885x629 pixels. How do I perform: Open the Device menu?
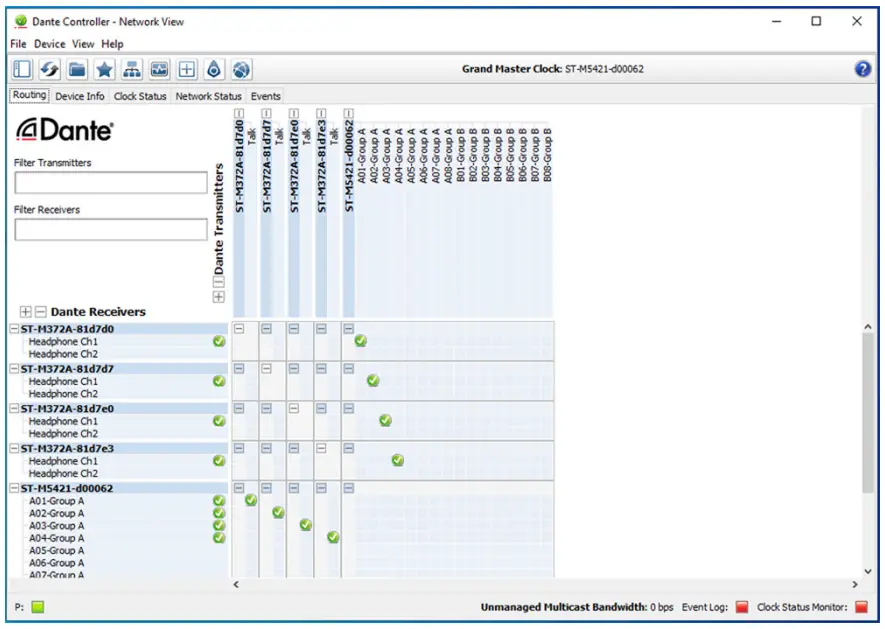coord(49,44)
